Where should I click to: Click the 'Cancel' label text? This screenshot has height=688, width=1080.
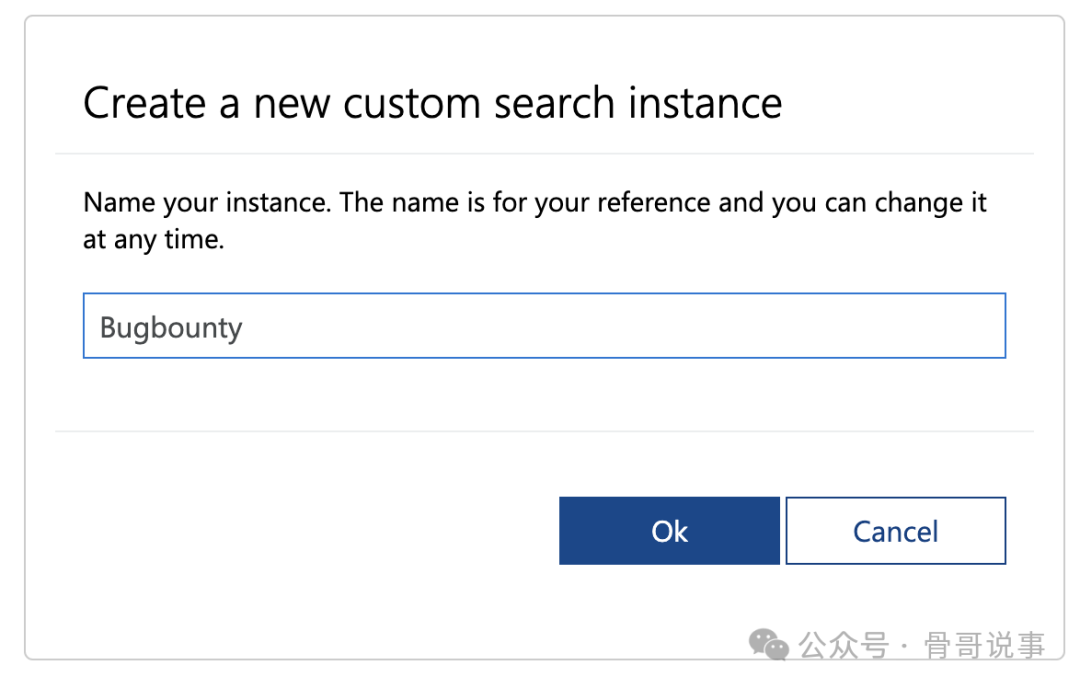pyautogui.click(x=895, y=531)
